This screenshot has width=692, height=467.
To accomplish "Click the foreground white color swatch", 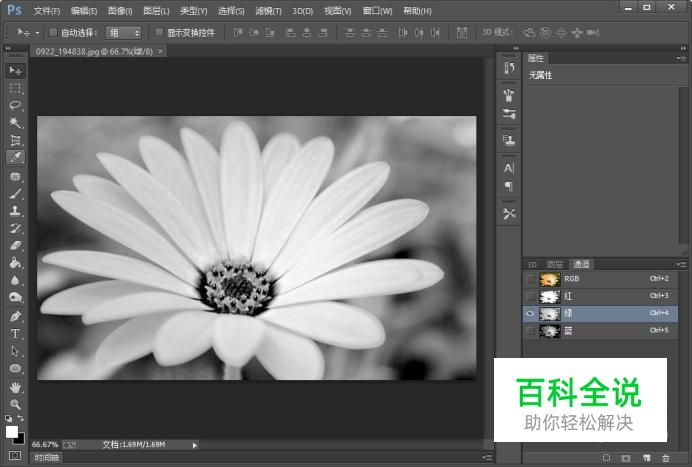I will click(x=12, y=431).
